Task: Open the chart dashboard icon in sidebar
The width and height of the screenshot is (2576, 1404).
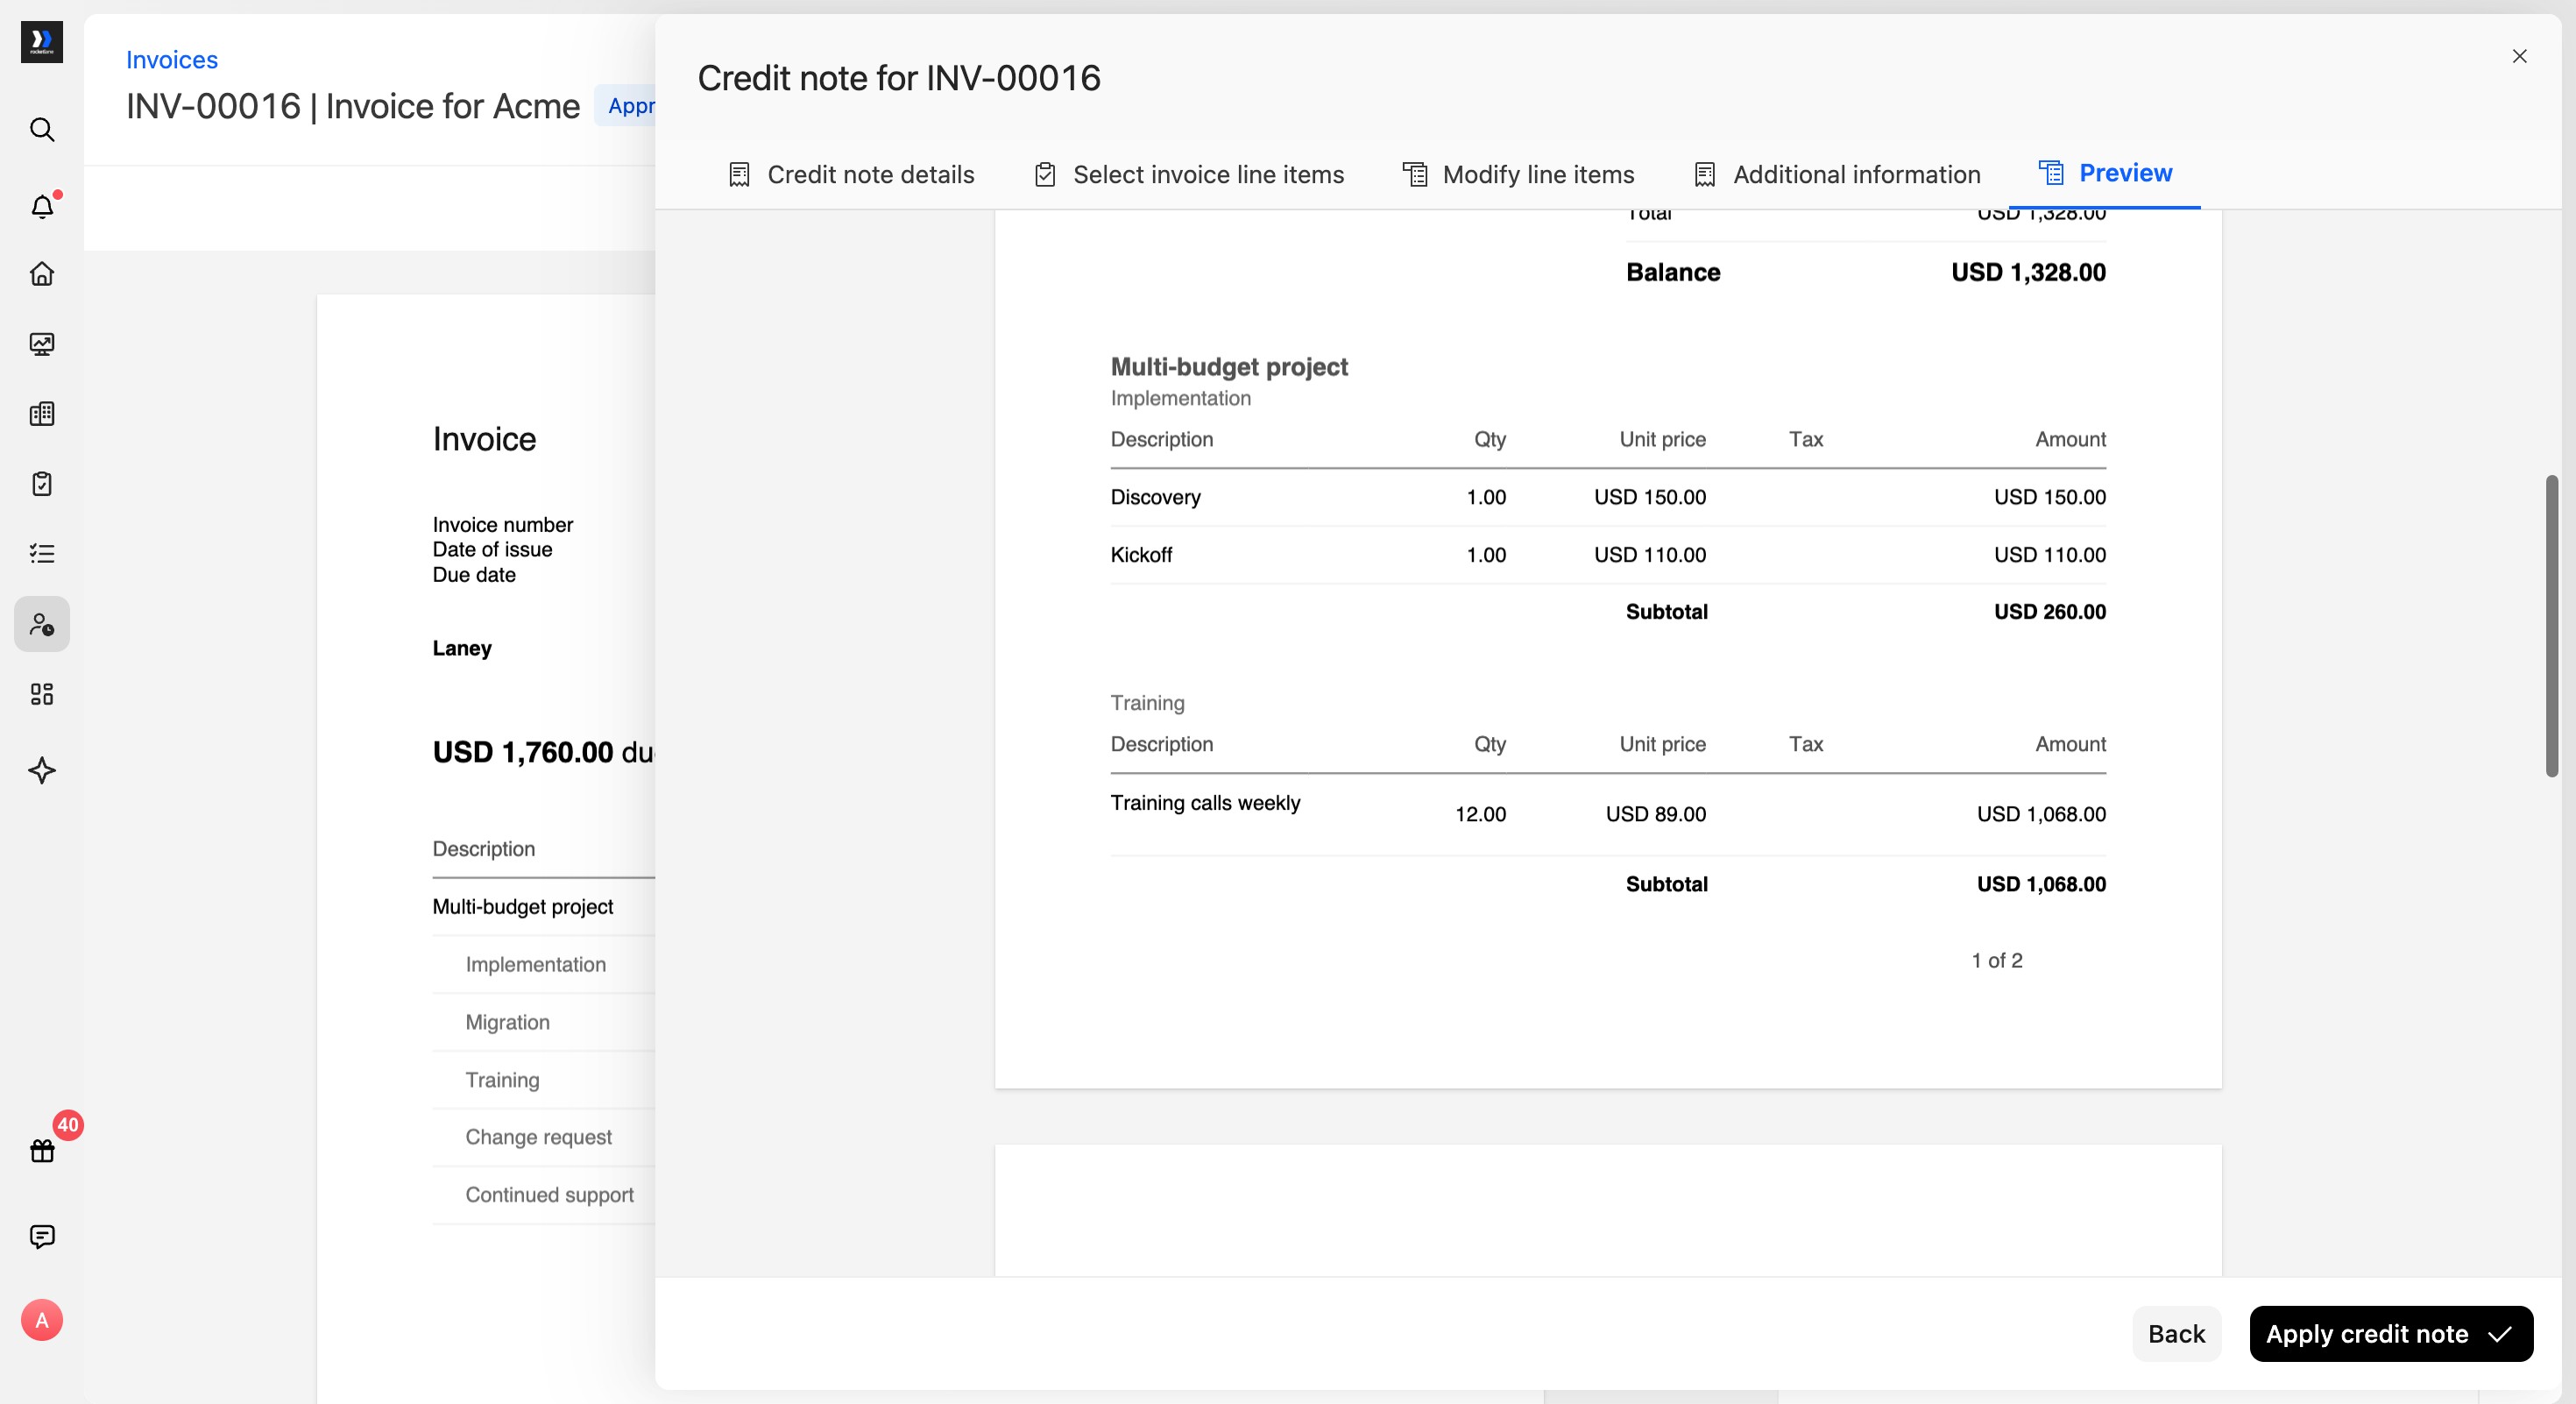Action: pos(42,344)
